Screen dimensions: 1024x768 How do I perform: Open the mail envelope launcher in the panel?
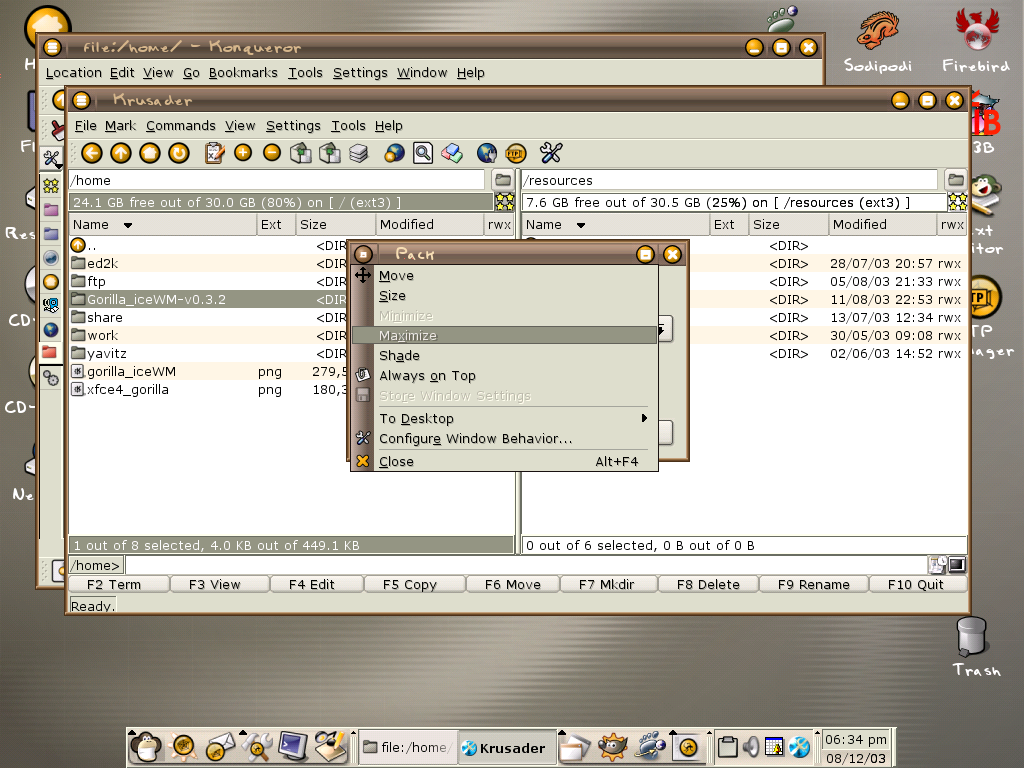coord(220,746)
